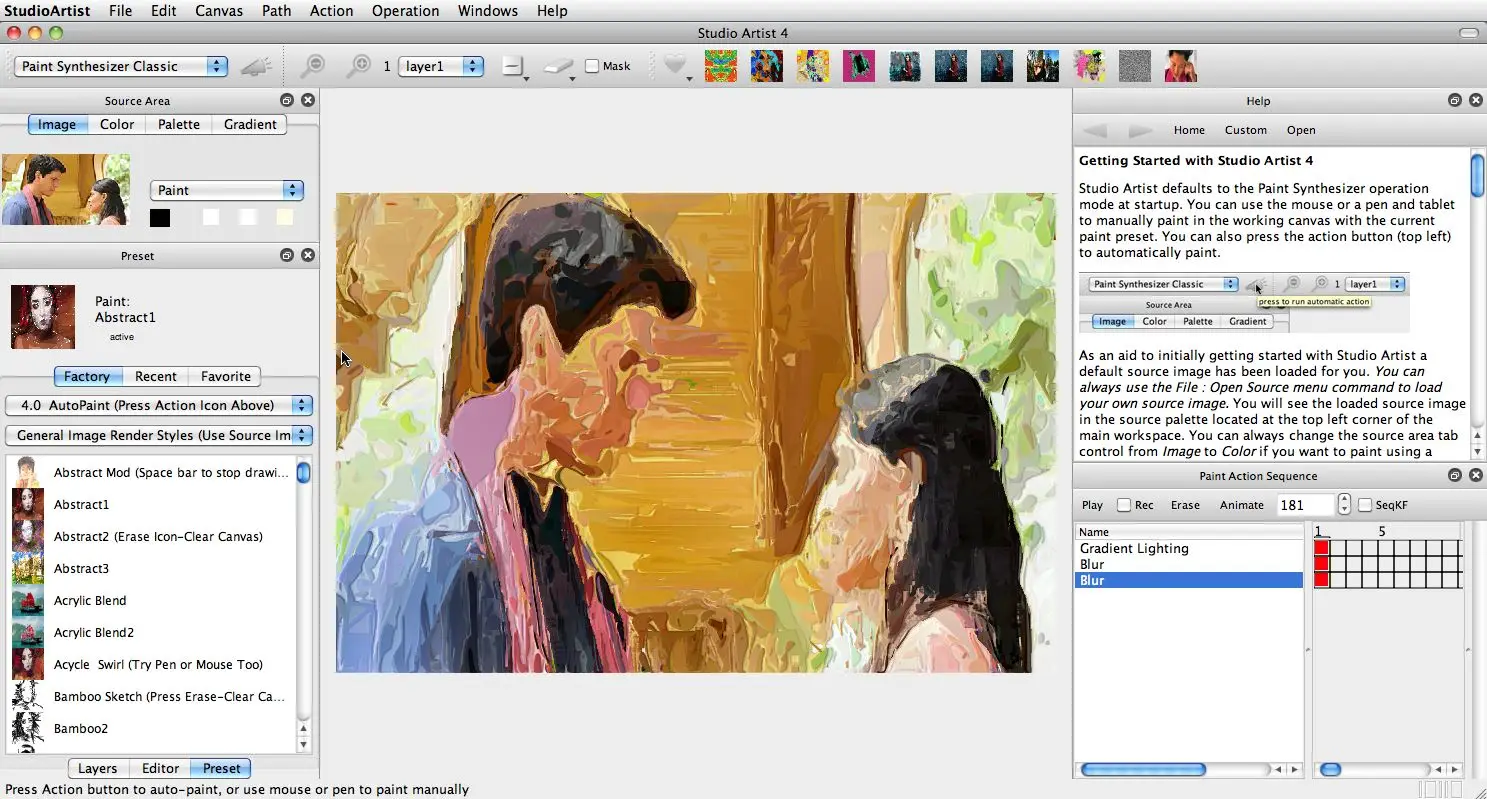Image resolution: width=1487 pixels, height=799 pixels.
Task: Toggle the Rec checkbox in Paint Action Sequence
Action: (x=1124, y=505)
